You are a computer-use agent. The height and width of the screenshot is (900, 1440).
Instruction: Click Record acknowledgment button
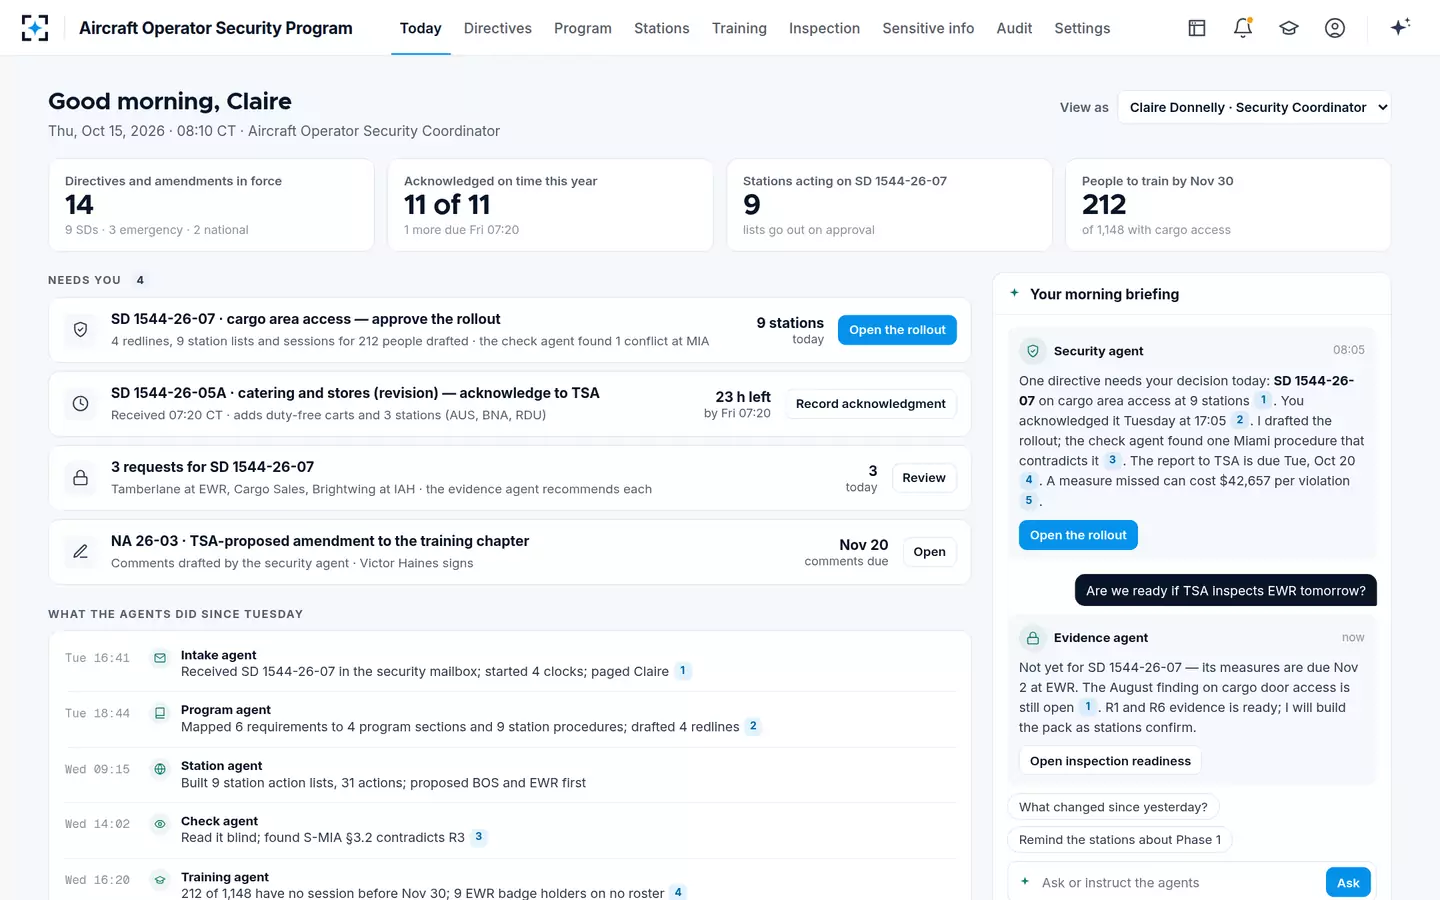(x=870, y=404)
